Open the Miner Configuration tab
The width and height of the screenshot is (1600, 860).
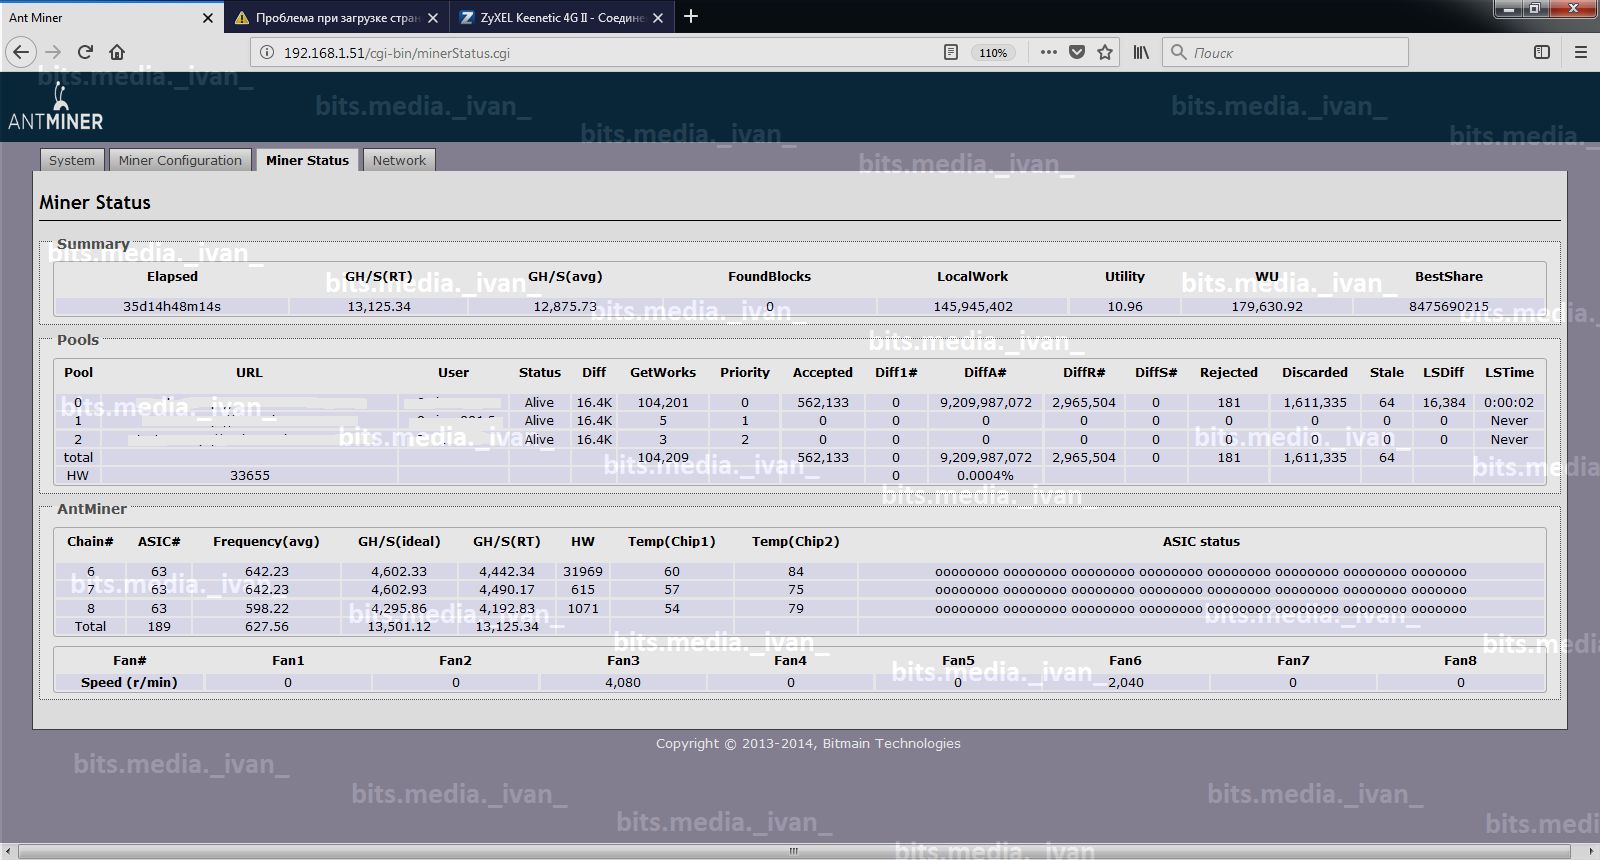180,160
